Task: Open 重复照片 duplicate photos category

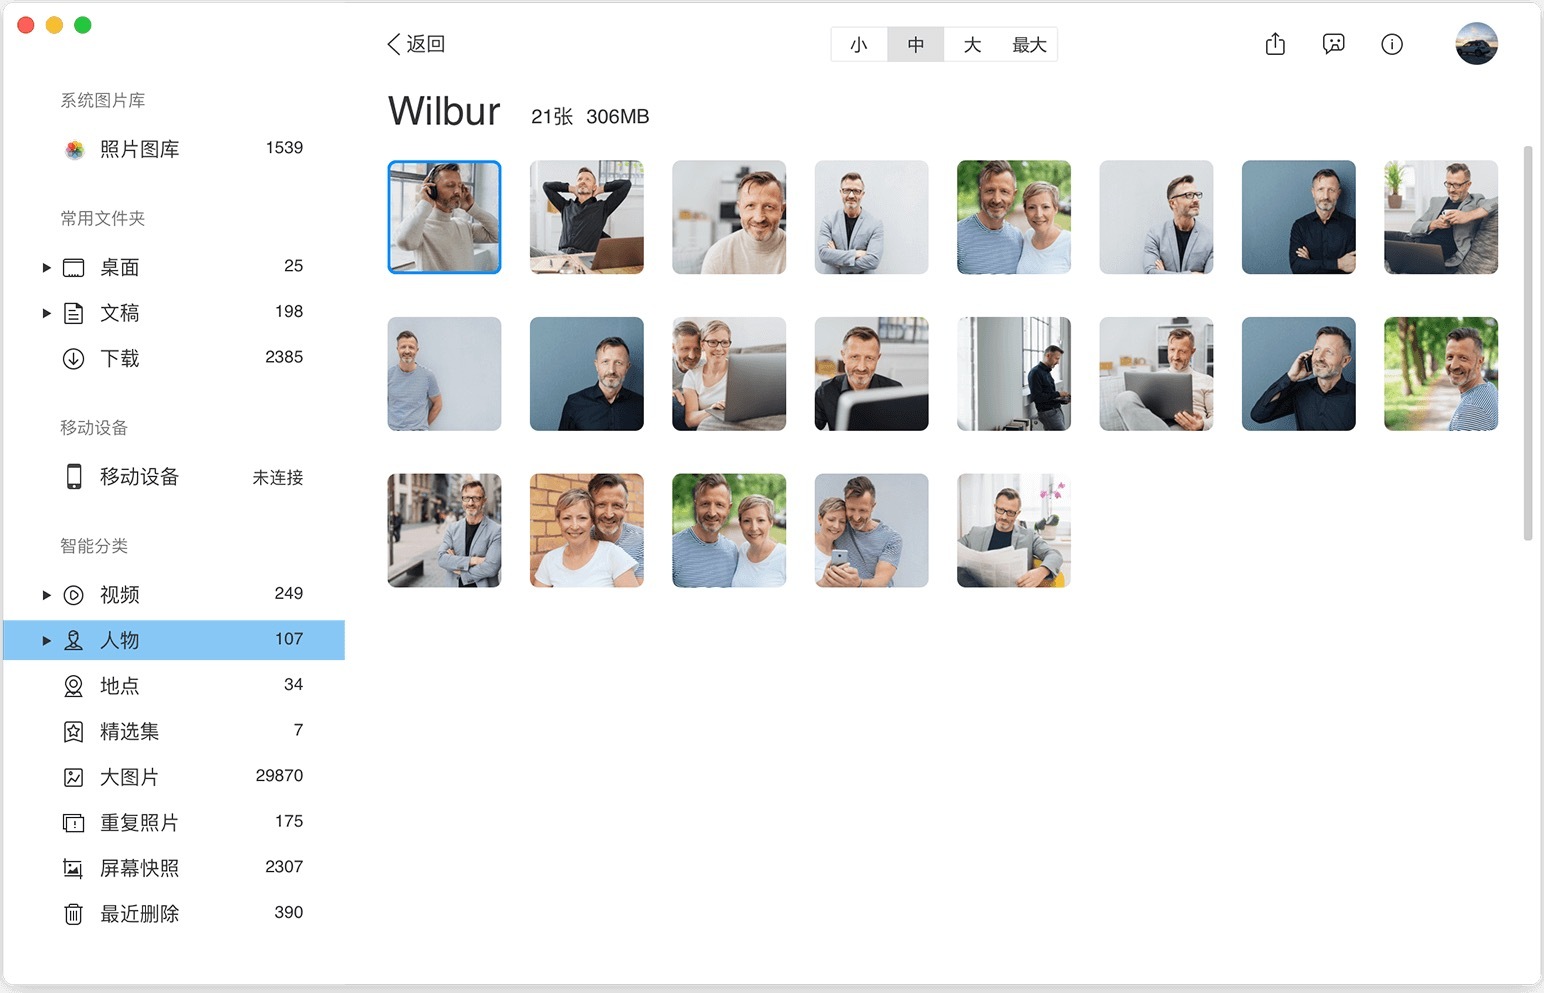Action: coord(139,823)
